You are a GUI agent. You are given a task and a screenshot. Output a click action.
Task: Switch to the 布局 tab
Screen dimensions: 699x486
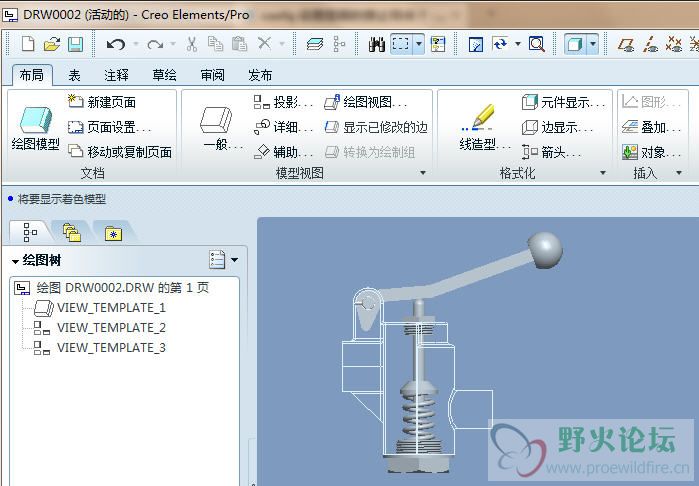pos(32,75)
